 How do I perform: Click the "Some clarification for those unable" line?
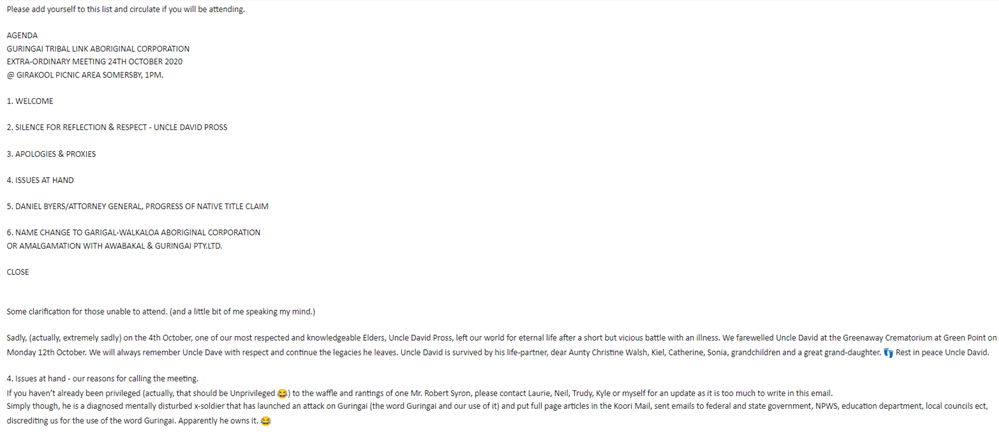[160, 312]
